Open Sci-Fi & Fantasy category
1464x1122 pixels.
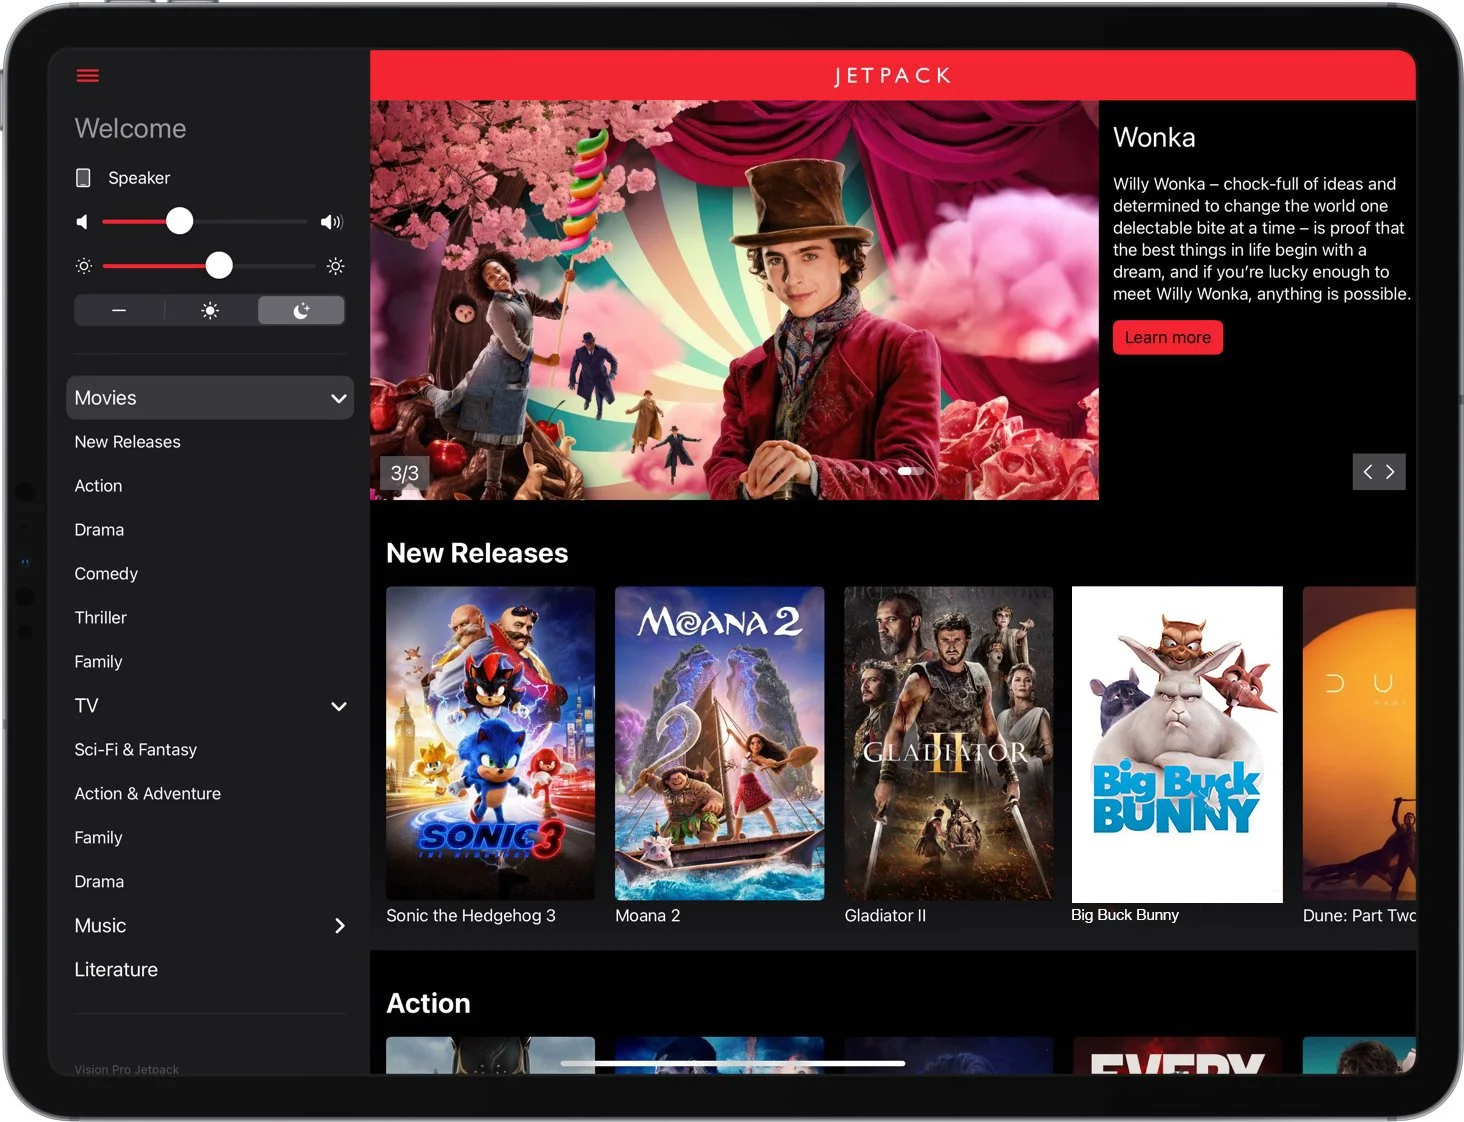135,750
